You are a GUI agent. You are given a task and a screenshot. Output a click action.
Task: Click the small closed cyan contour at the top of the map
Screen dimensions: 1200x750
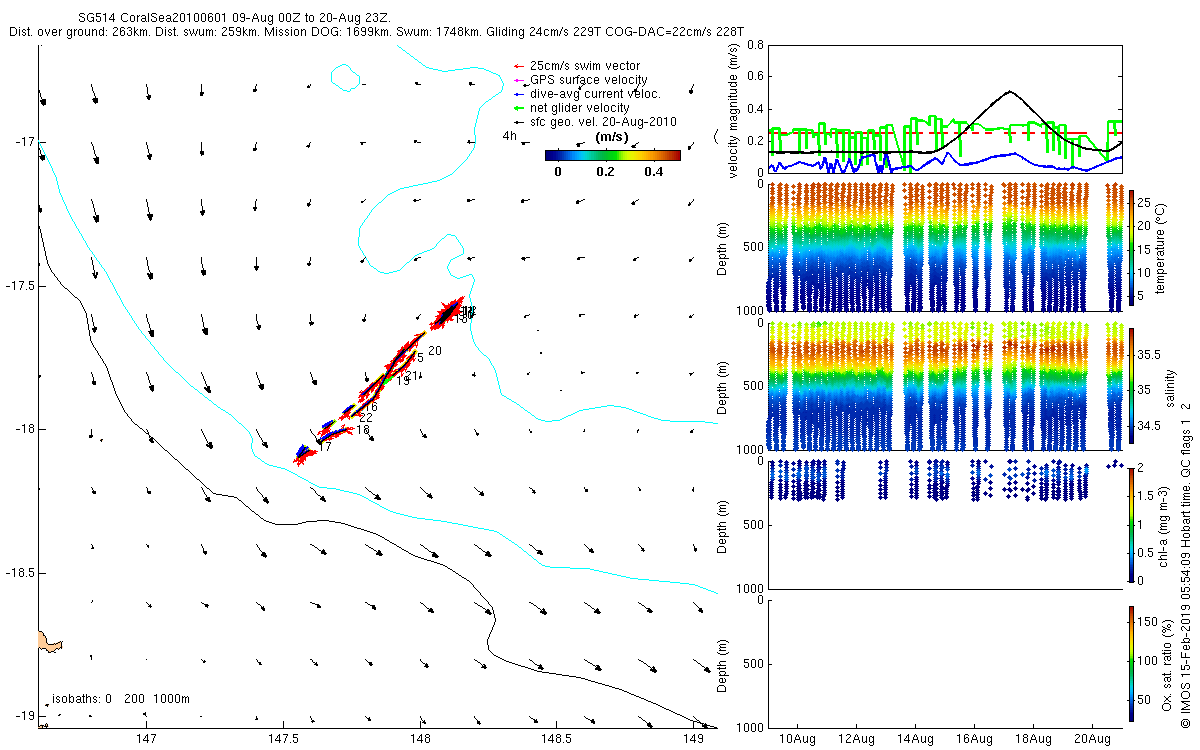(x=345, y=76)
